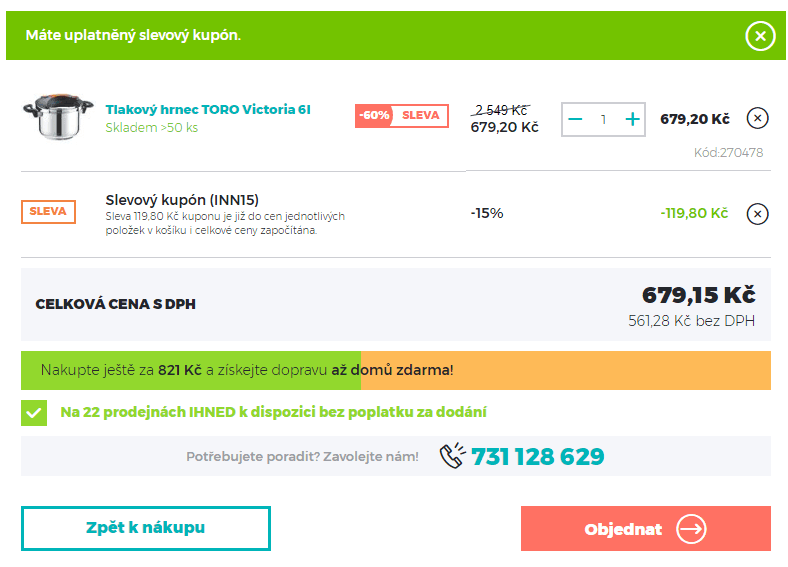Click the orange SLEVA coupon label
Image resolution: width=788 pixels, height=567 pixels.
(x=48, y=212)
